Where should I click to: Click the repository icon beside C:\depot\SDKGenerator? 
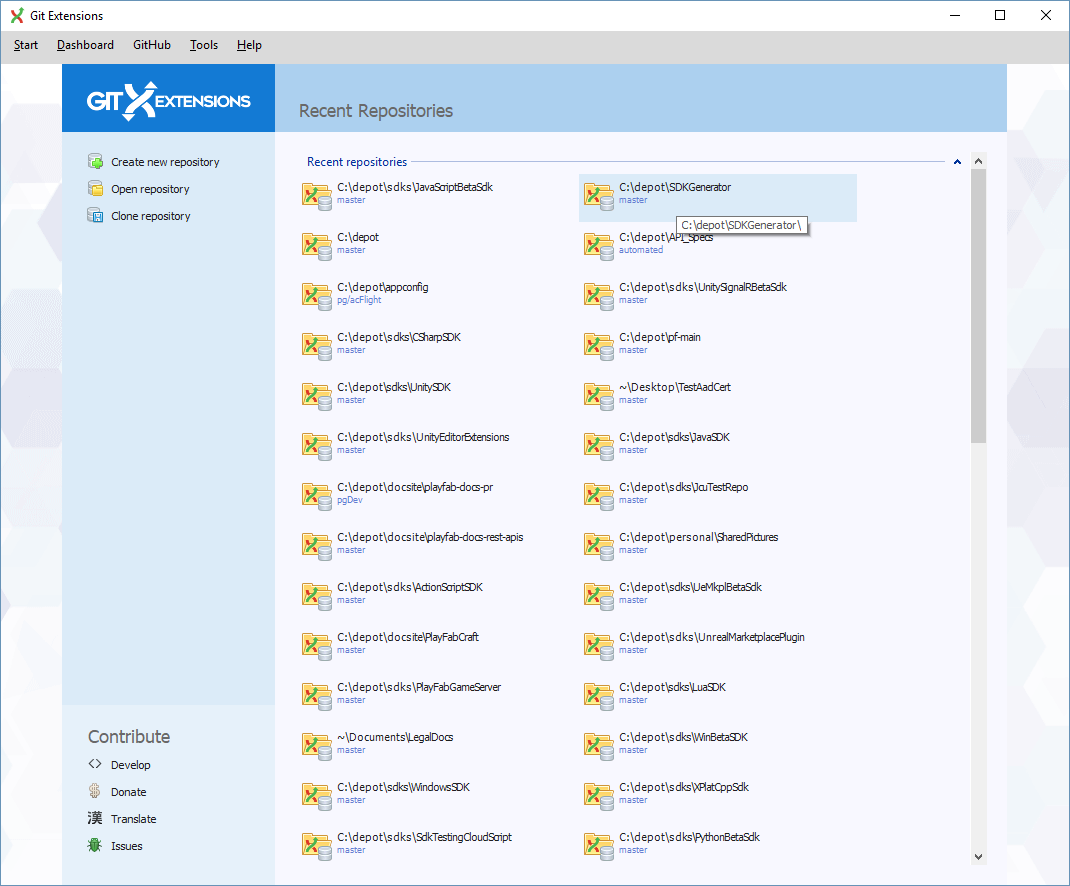point(598,196)
